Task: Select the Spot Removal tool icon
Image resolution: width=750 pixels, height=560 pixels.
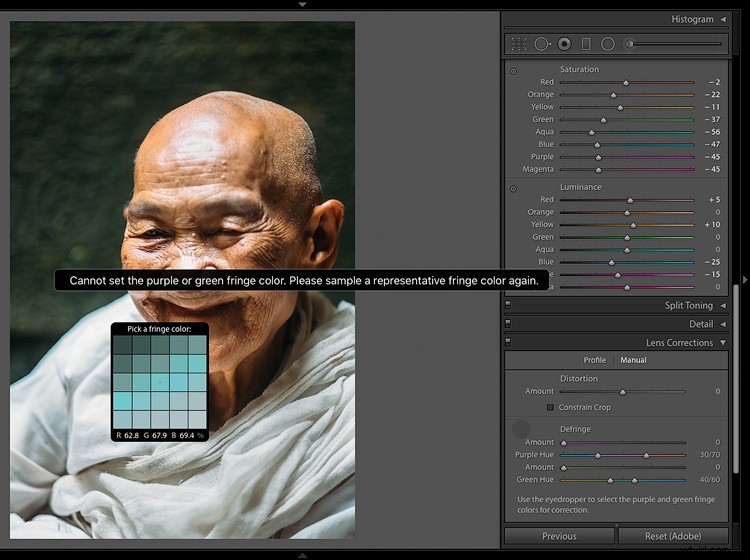Action: coord(542,44)
